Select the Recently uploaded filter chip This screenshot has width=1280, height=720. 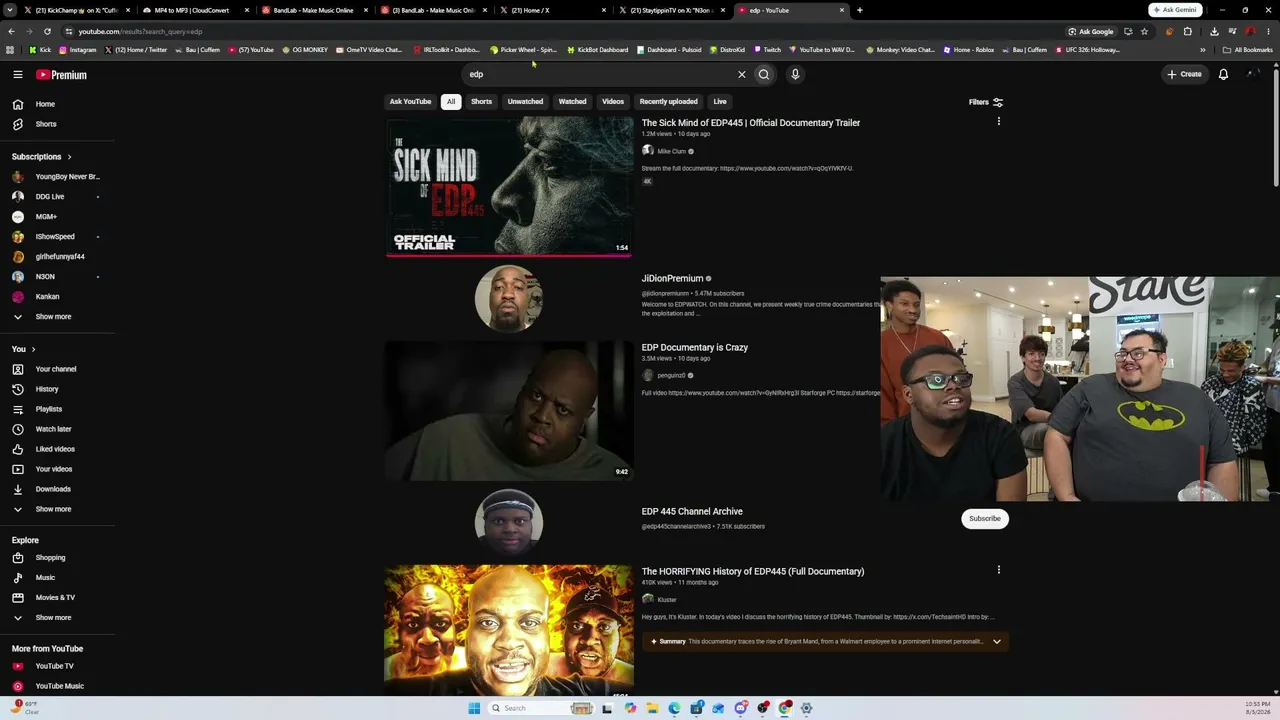(x=669, y=102)
